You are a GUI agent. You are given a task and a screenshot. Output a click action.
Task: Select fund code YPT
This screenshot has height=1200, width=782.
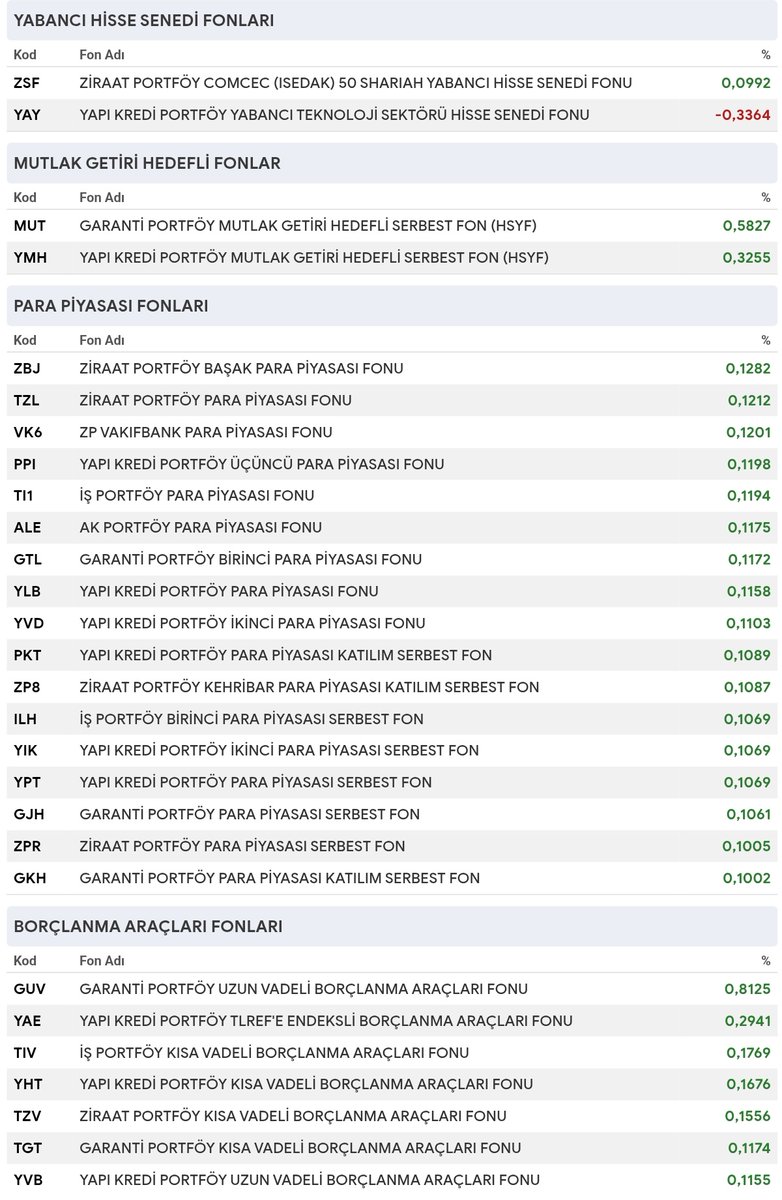28,783
